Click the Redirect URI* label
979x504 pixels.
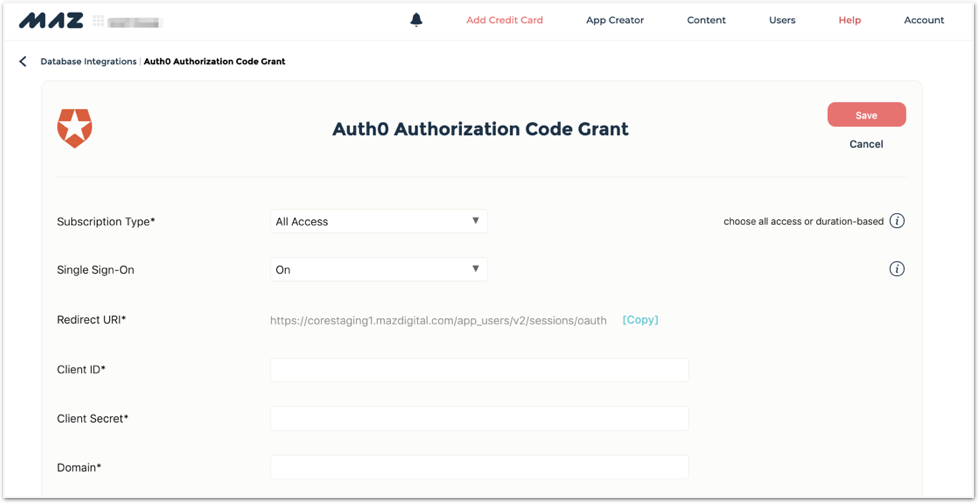[x=92, y=320]
